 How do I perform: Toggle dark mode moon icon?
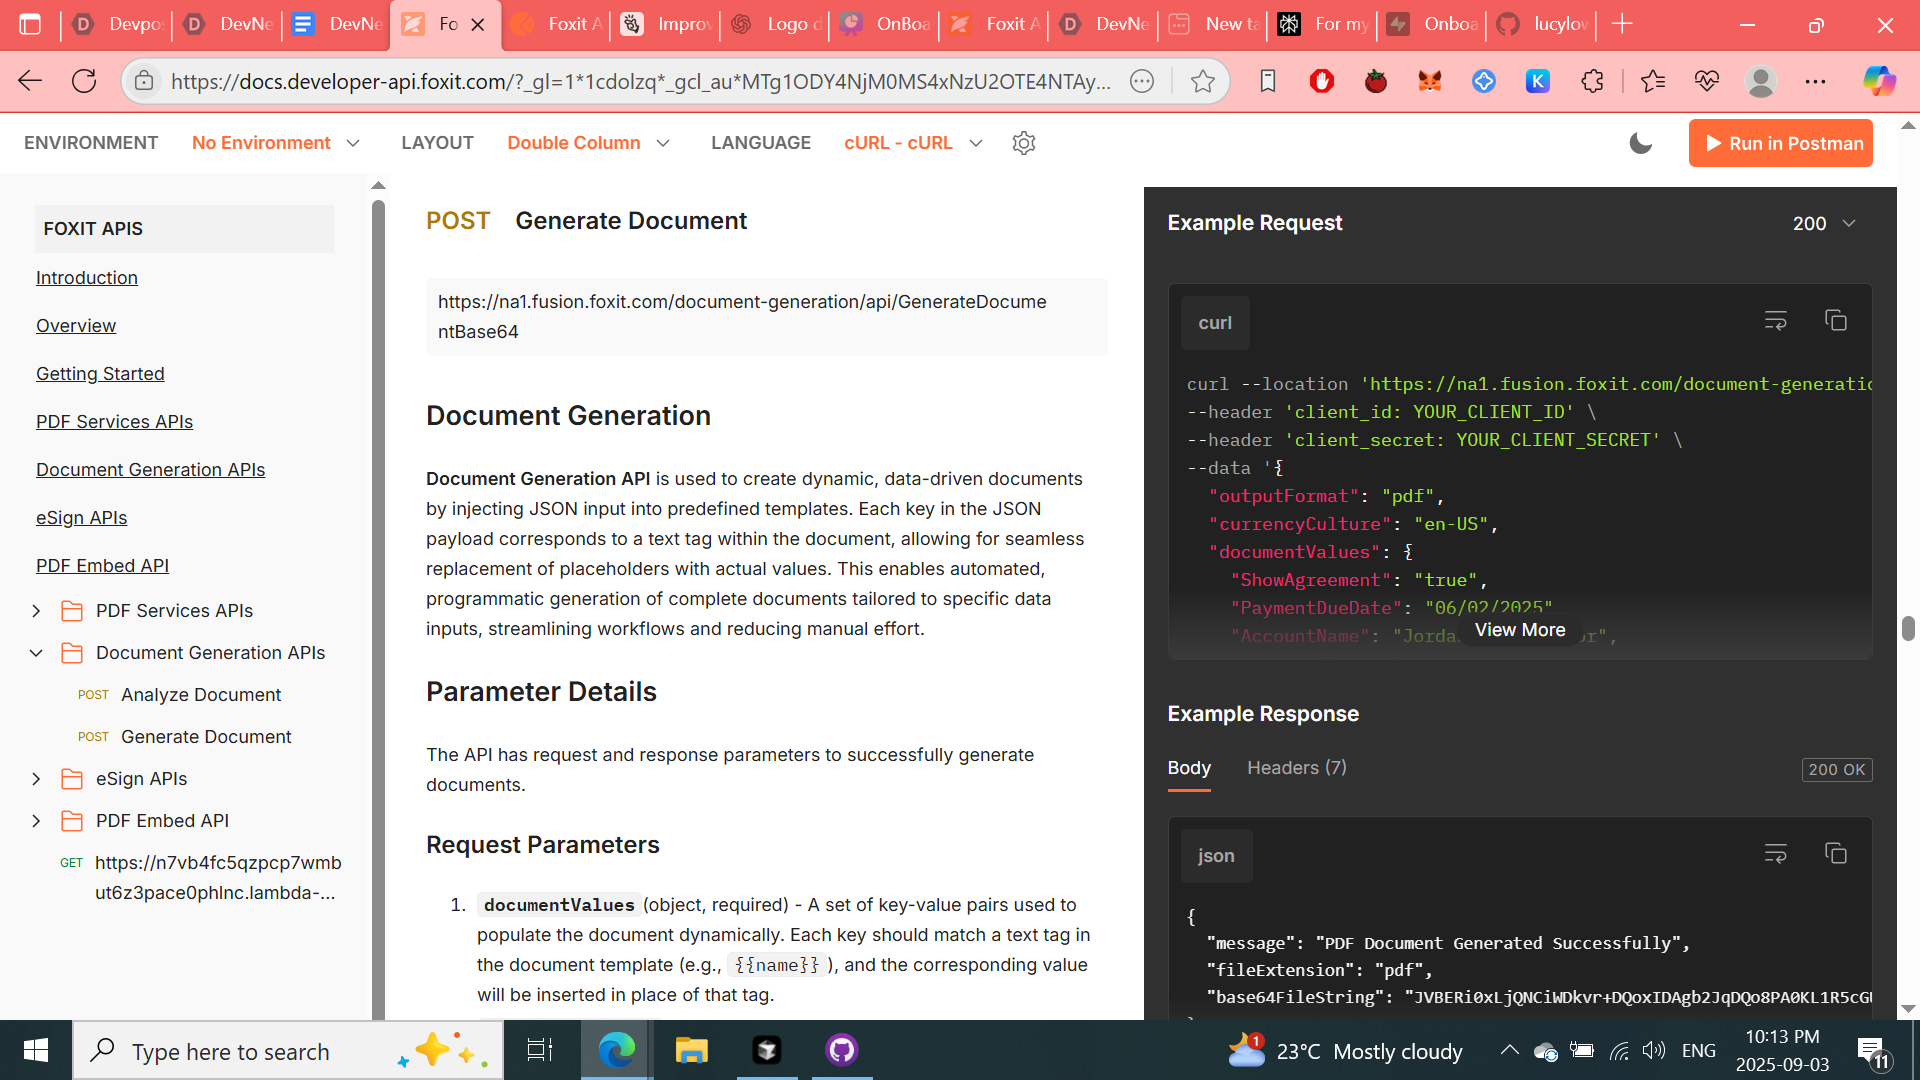pyautogui.click(x=1640, y=143)
